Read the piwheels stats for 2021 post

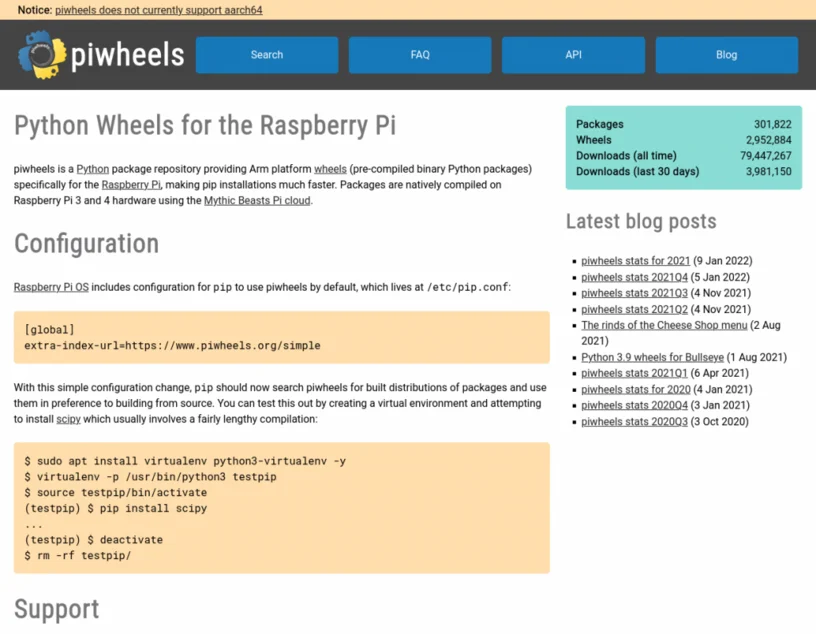point(635,261)
